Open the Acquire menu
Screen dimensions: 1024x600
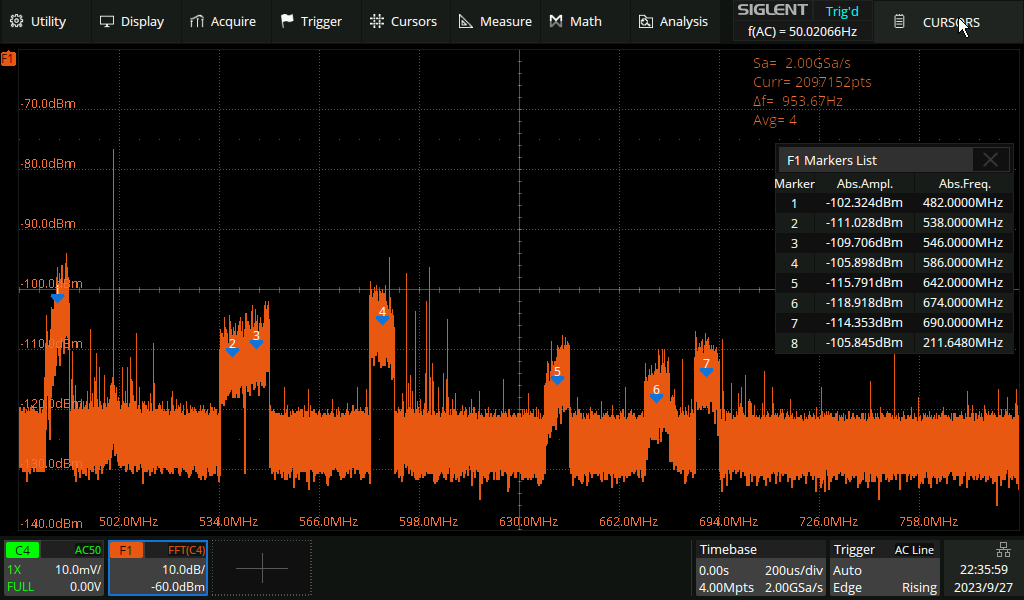click(x=223, y=21)
